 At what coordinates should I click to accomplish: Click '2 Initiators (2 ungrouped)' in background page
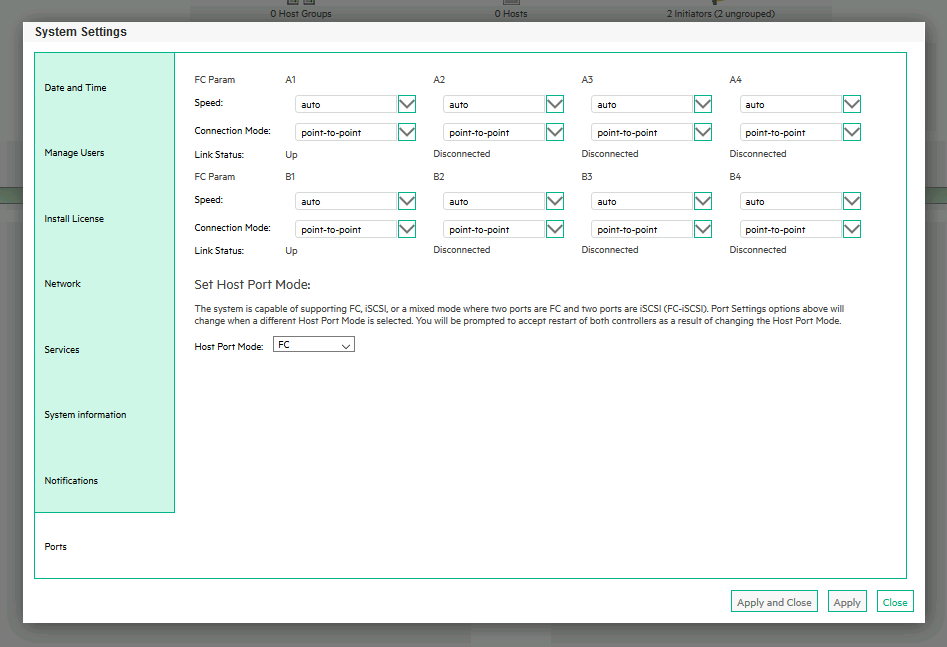click(721, 13)
